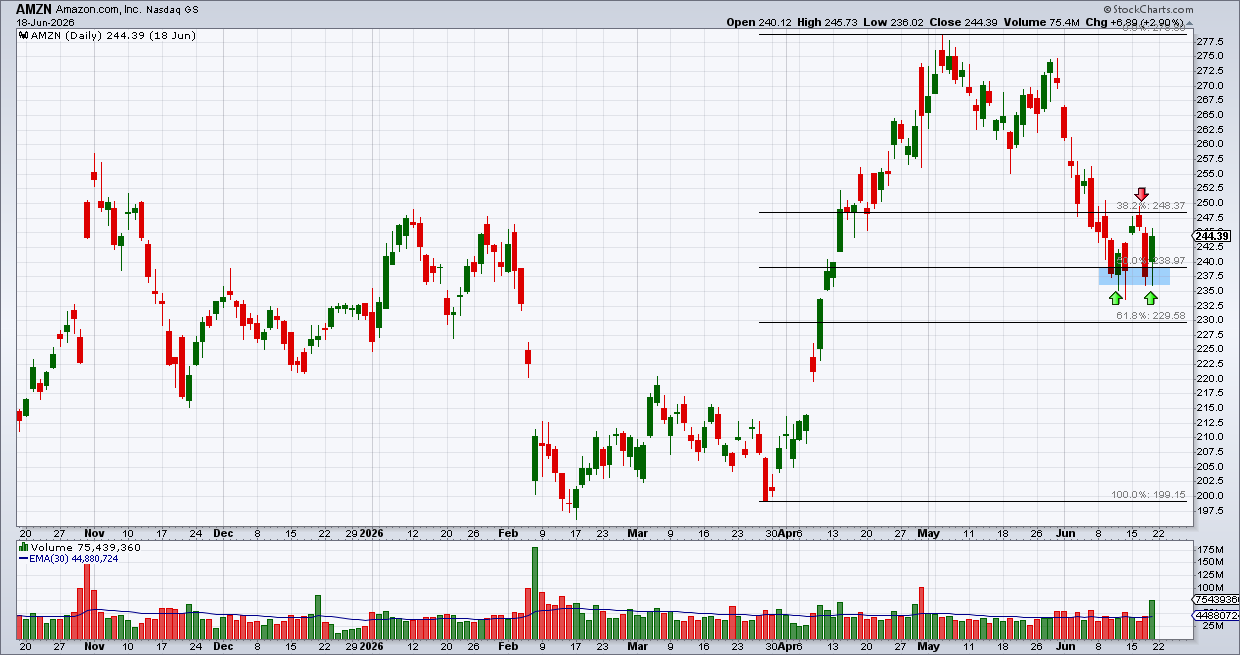
Task: Click the 50.0%: 238.97 Fibonacci label
Action: (1151, 260)
